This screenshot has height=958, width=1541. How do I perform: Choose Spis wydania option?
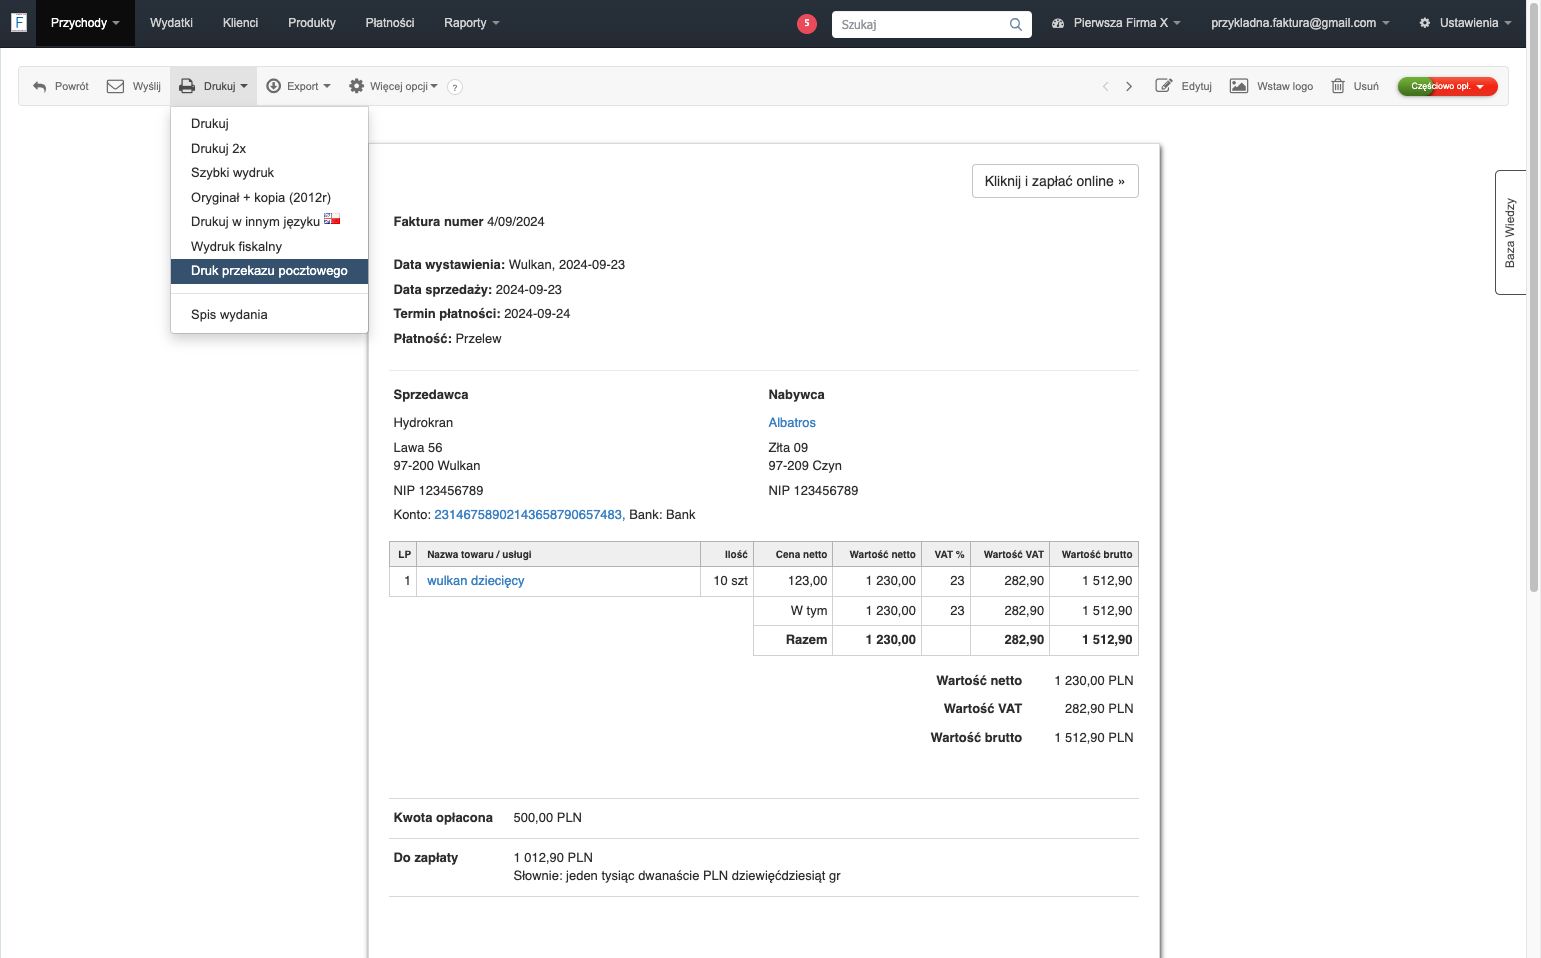(x=269, y=315)
